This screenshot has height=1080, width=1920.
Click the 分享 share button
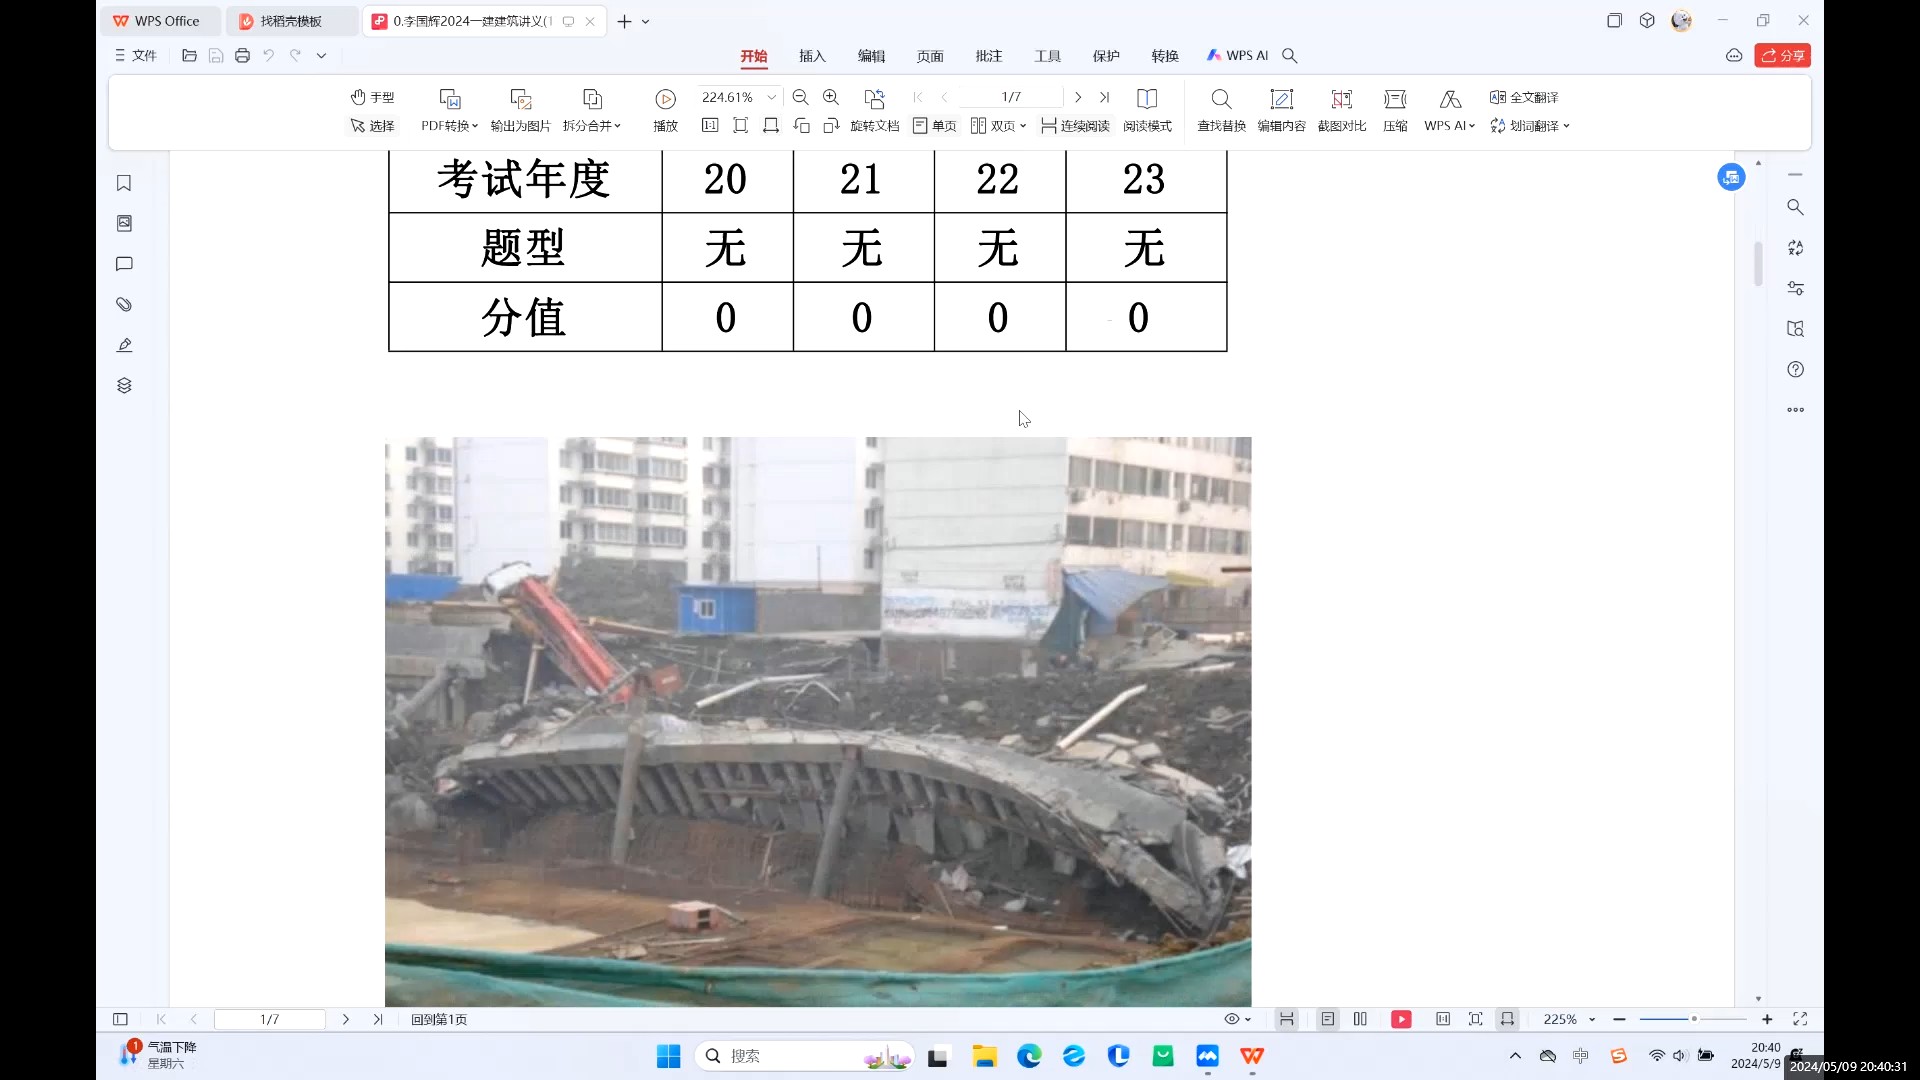pos(1784,56)
